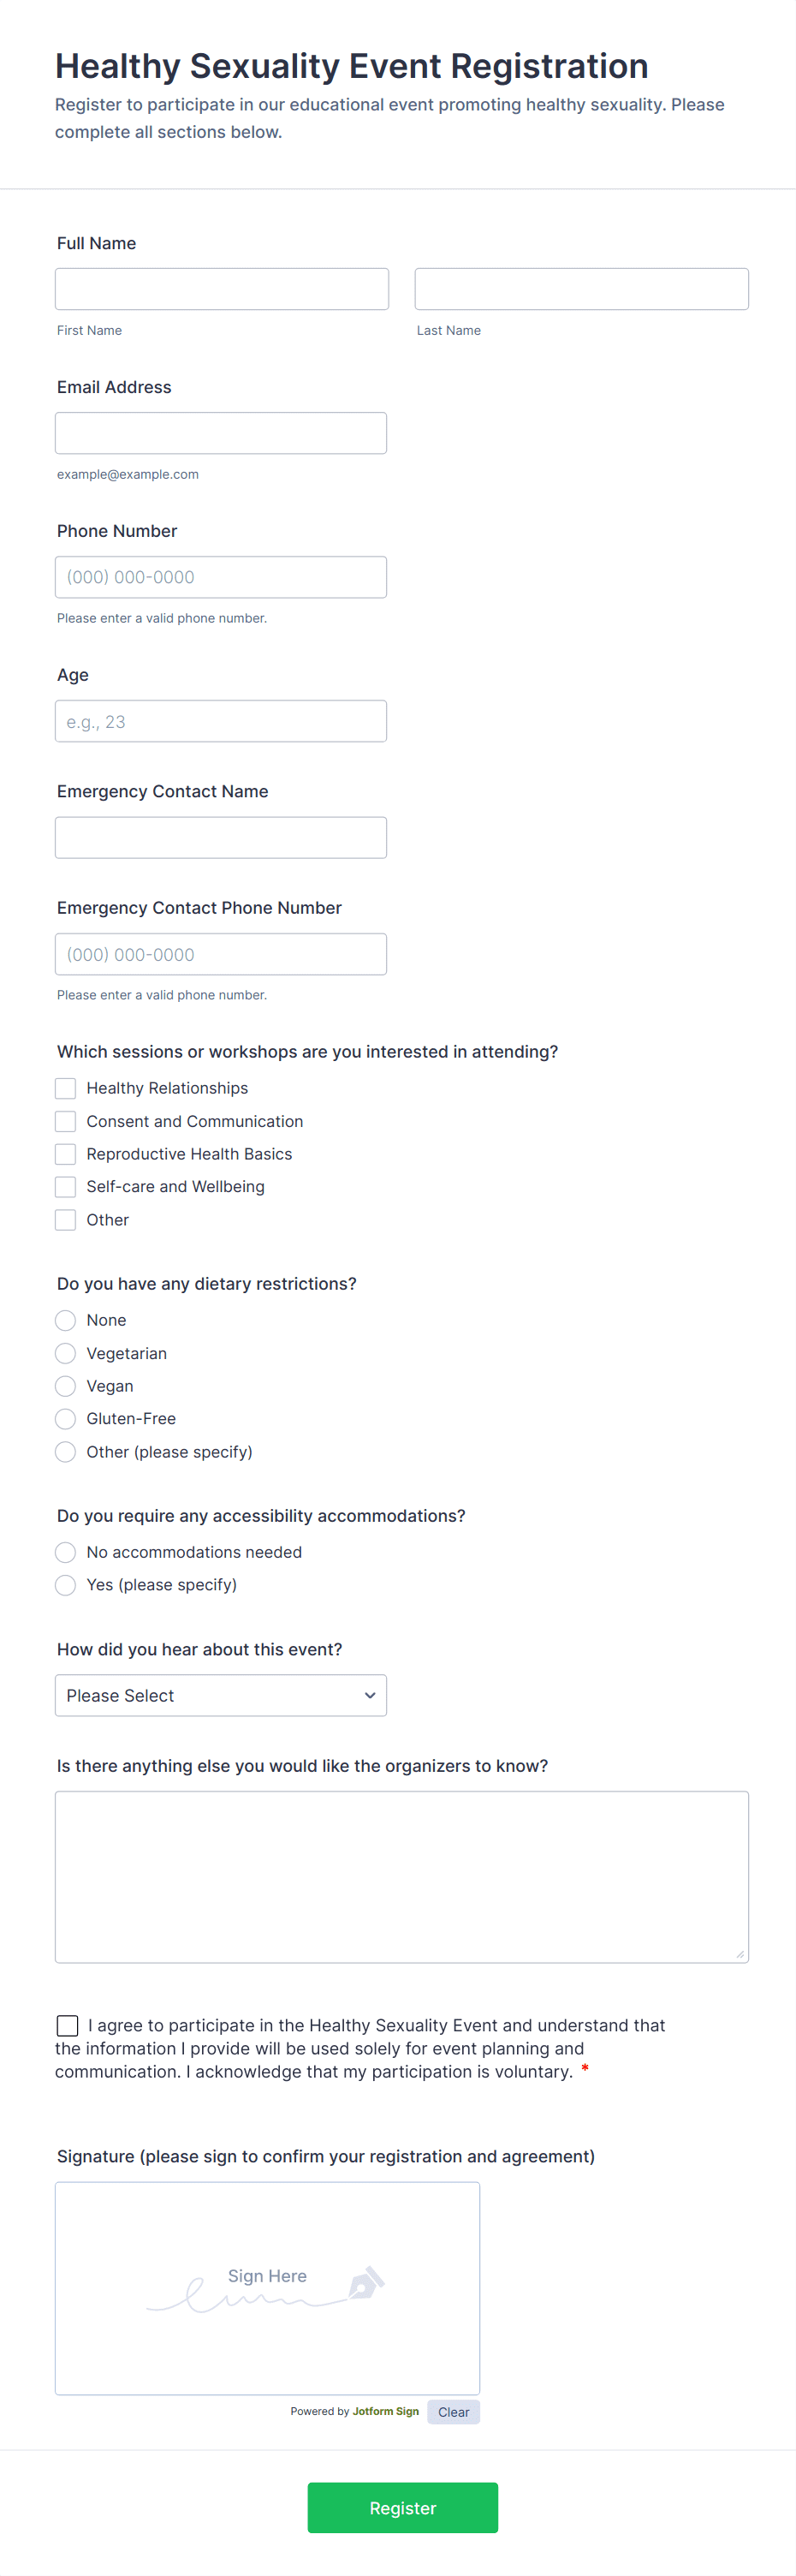
Task: Select Vegan as dietary restriction
Action: 65,1386
